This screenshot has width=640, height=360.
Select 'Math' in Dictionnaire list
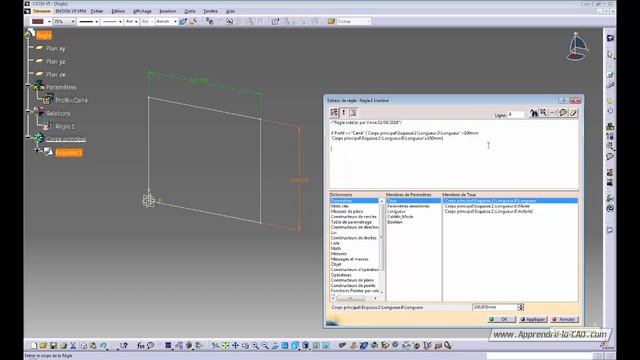pos(336,248)
